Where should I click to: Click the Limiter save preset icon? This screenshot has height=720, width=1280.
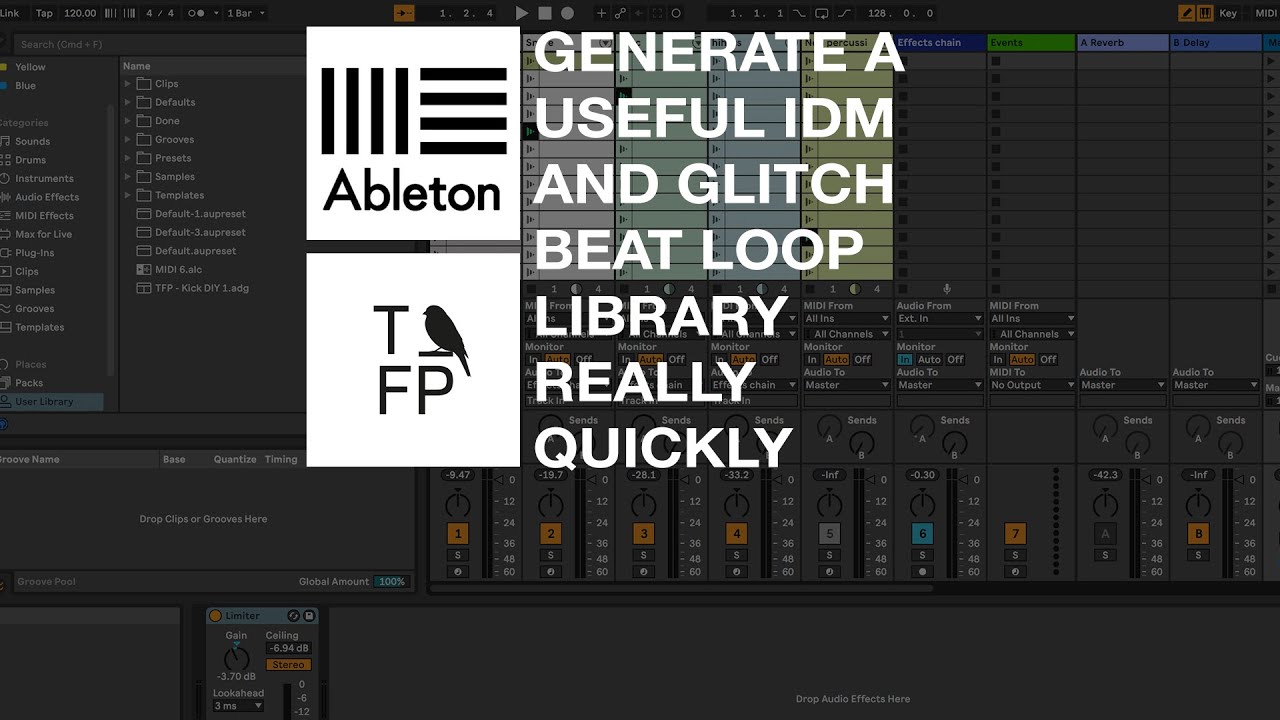(309, 616)
